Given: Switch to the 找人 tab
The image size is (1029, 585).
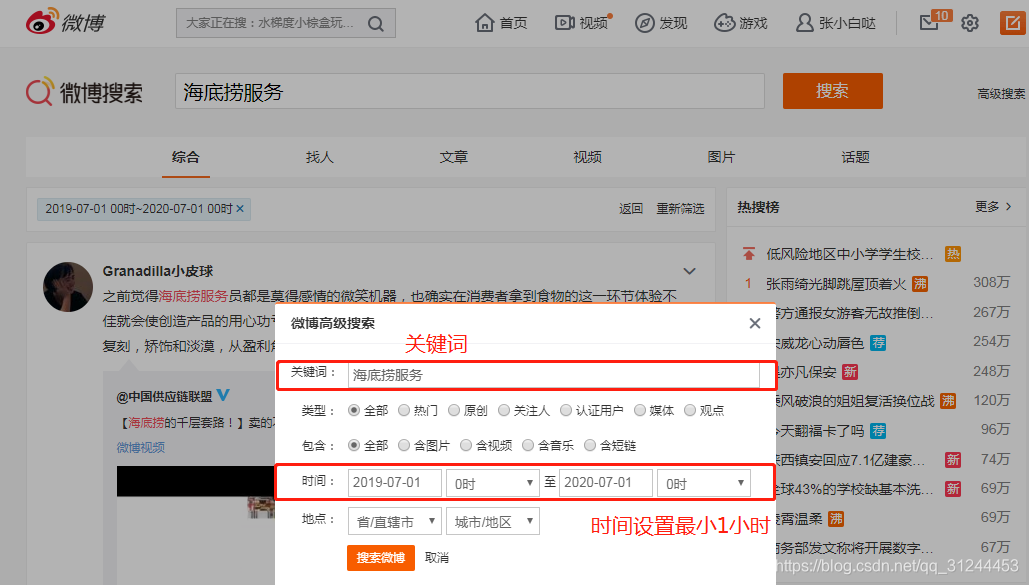Looking at the screenshot, I should (320, 157).
